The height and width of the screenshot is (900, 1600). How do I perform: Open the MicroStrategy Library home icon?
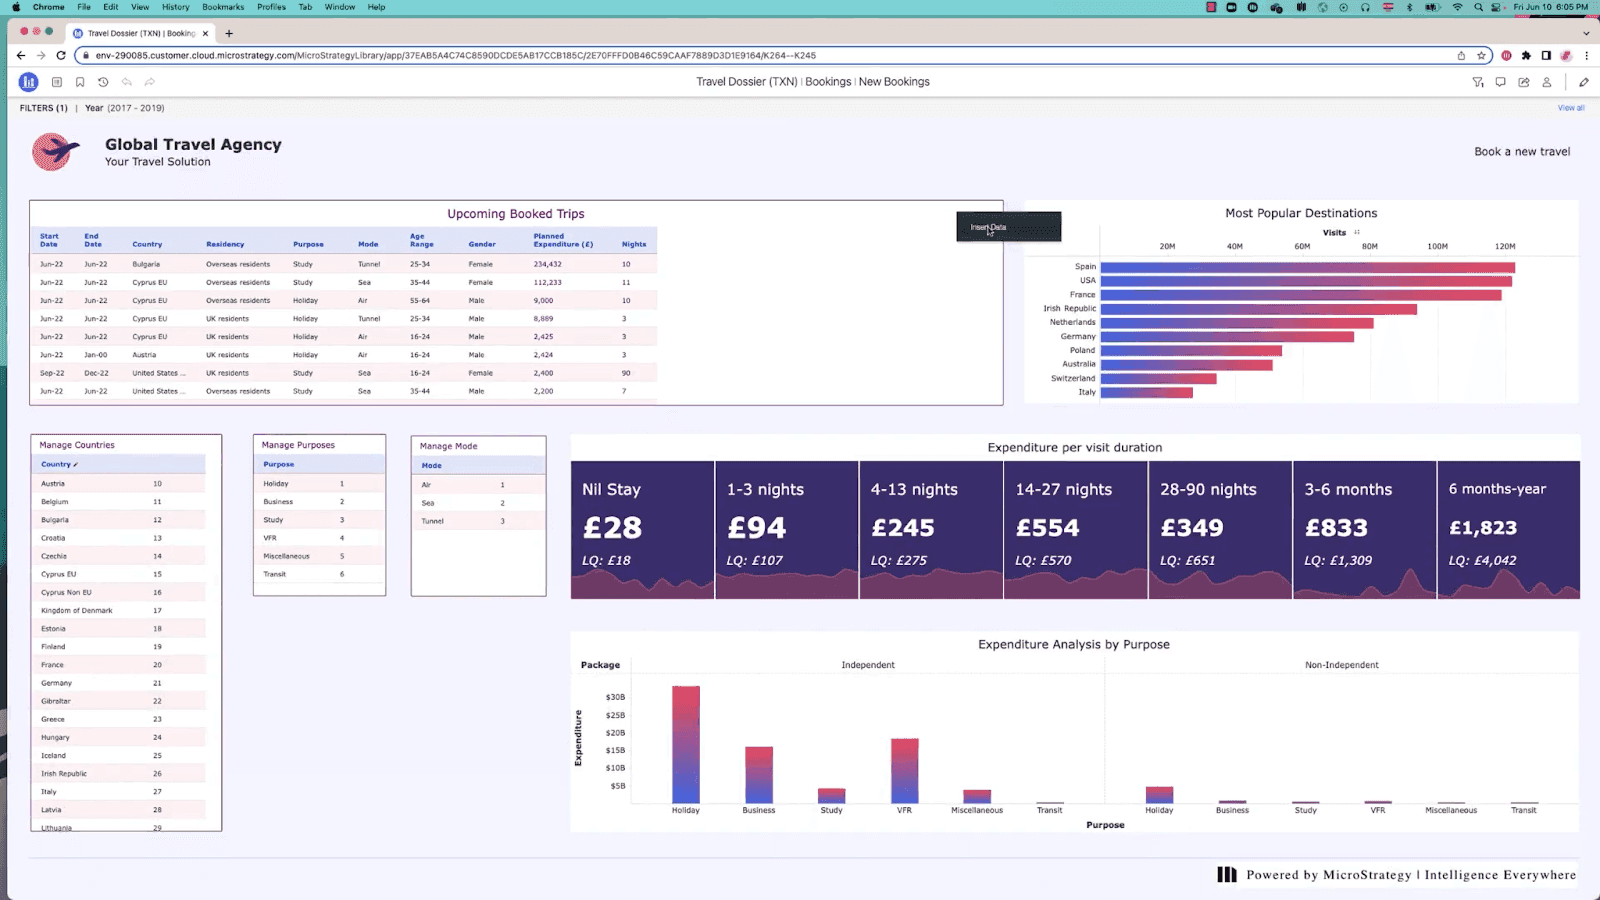(x=28, y=82)
